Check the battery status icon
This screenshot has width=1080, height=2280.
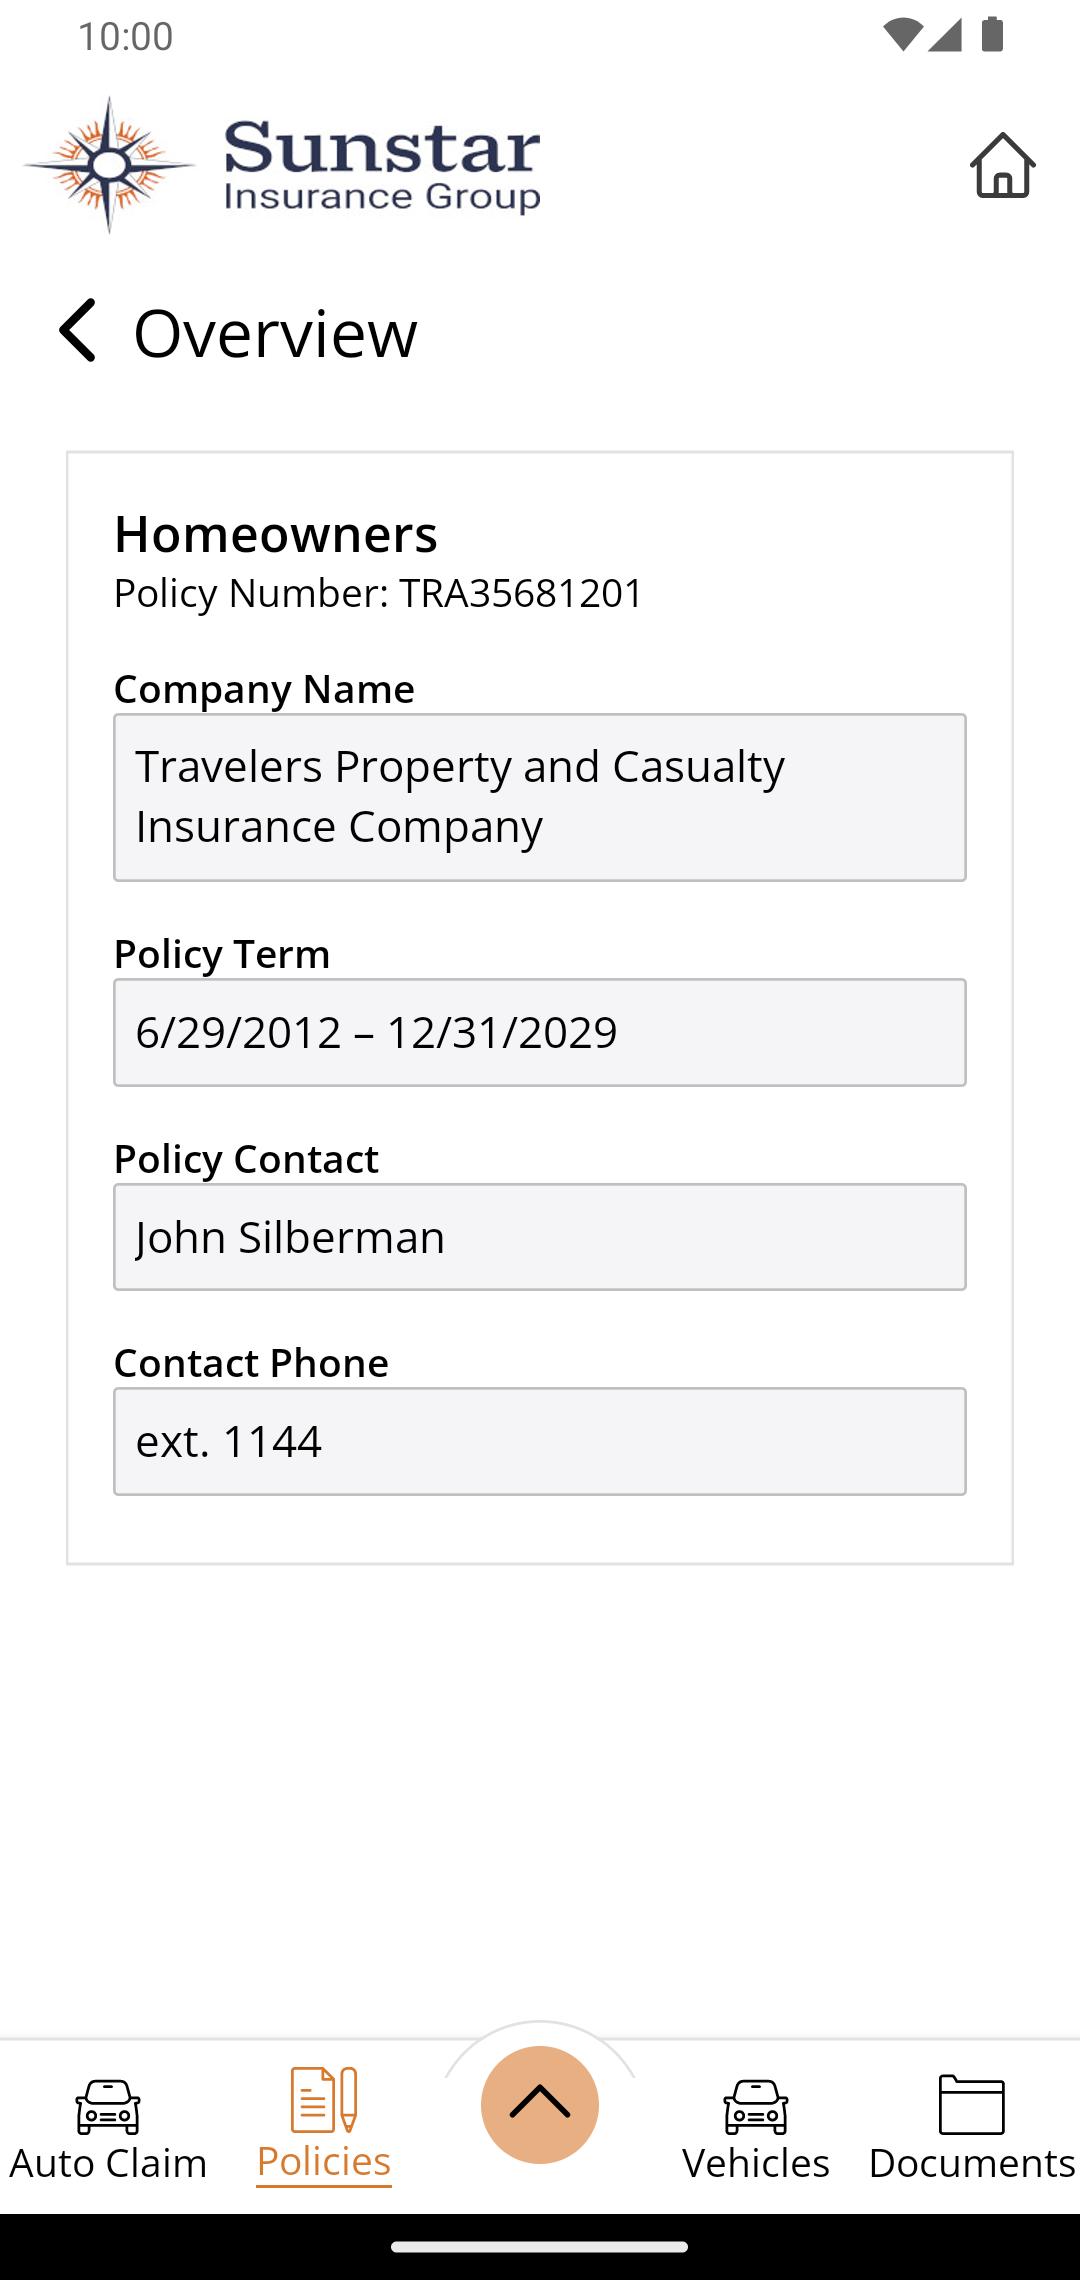[992, 35]
